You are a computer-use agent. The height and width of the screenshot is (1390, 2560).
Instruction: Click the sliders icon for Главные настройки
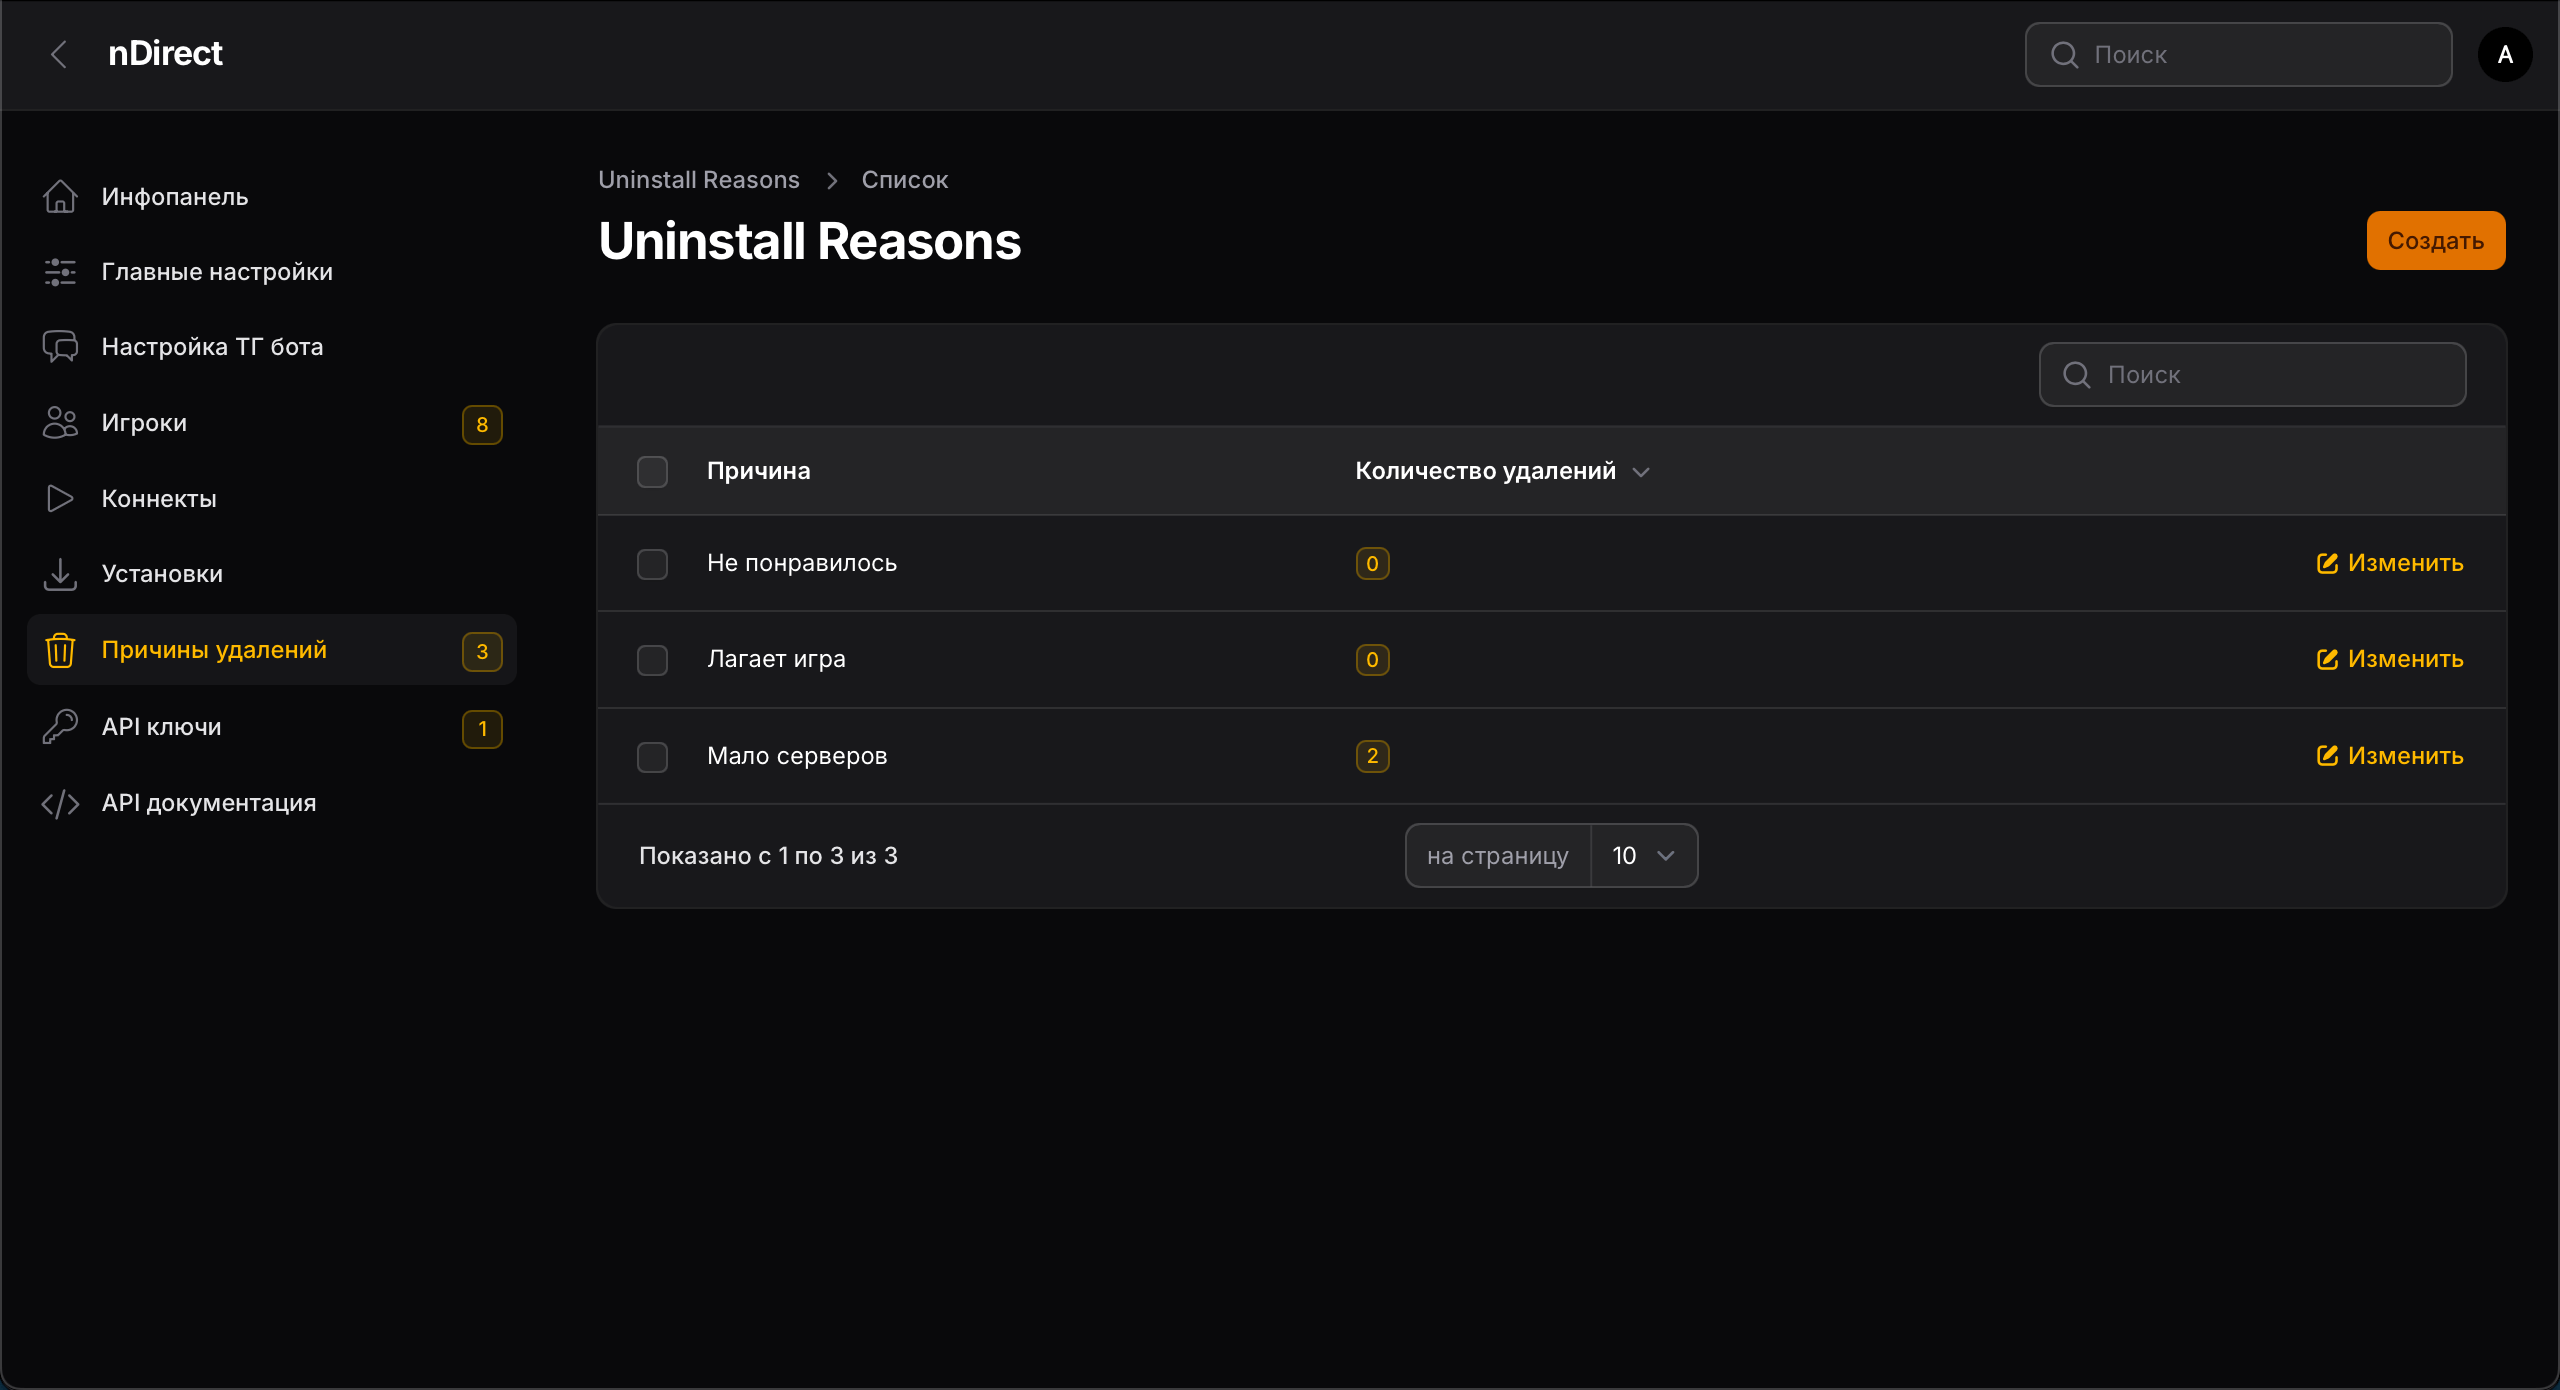click(x=60, y=272)
